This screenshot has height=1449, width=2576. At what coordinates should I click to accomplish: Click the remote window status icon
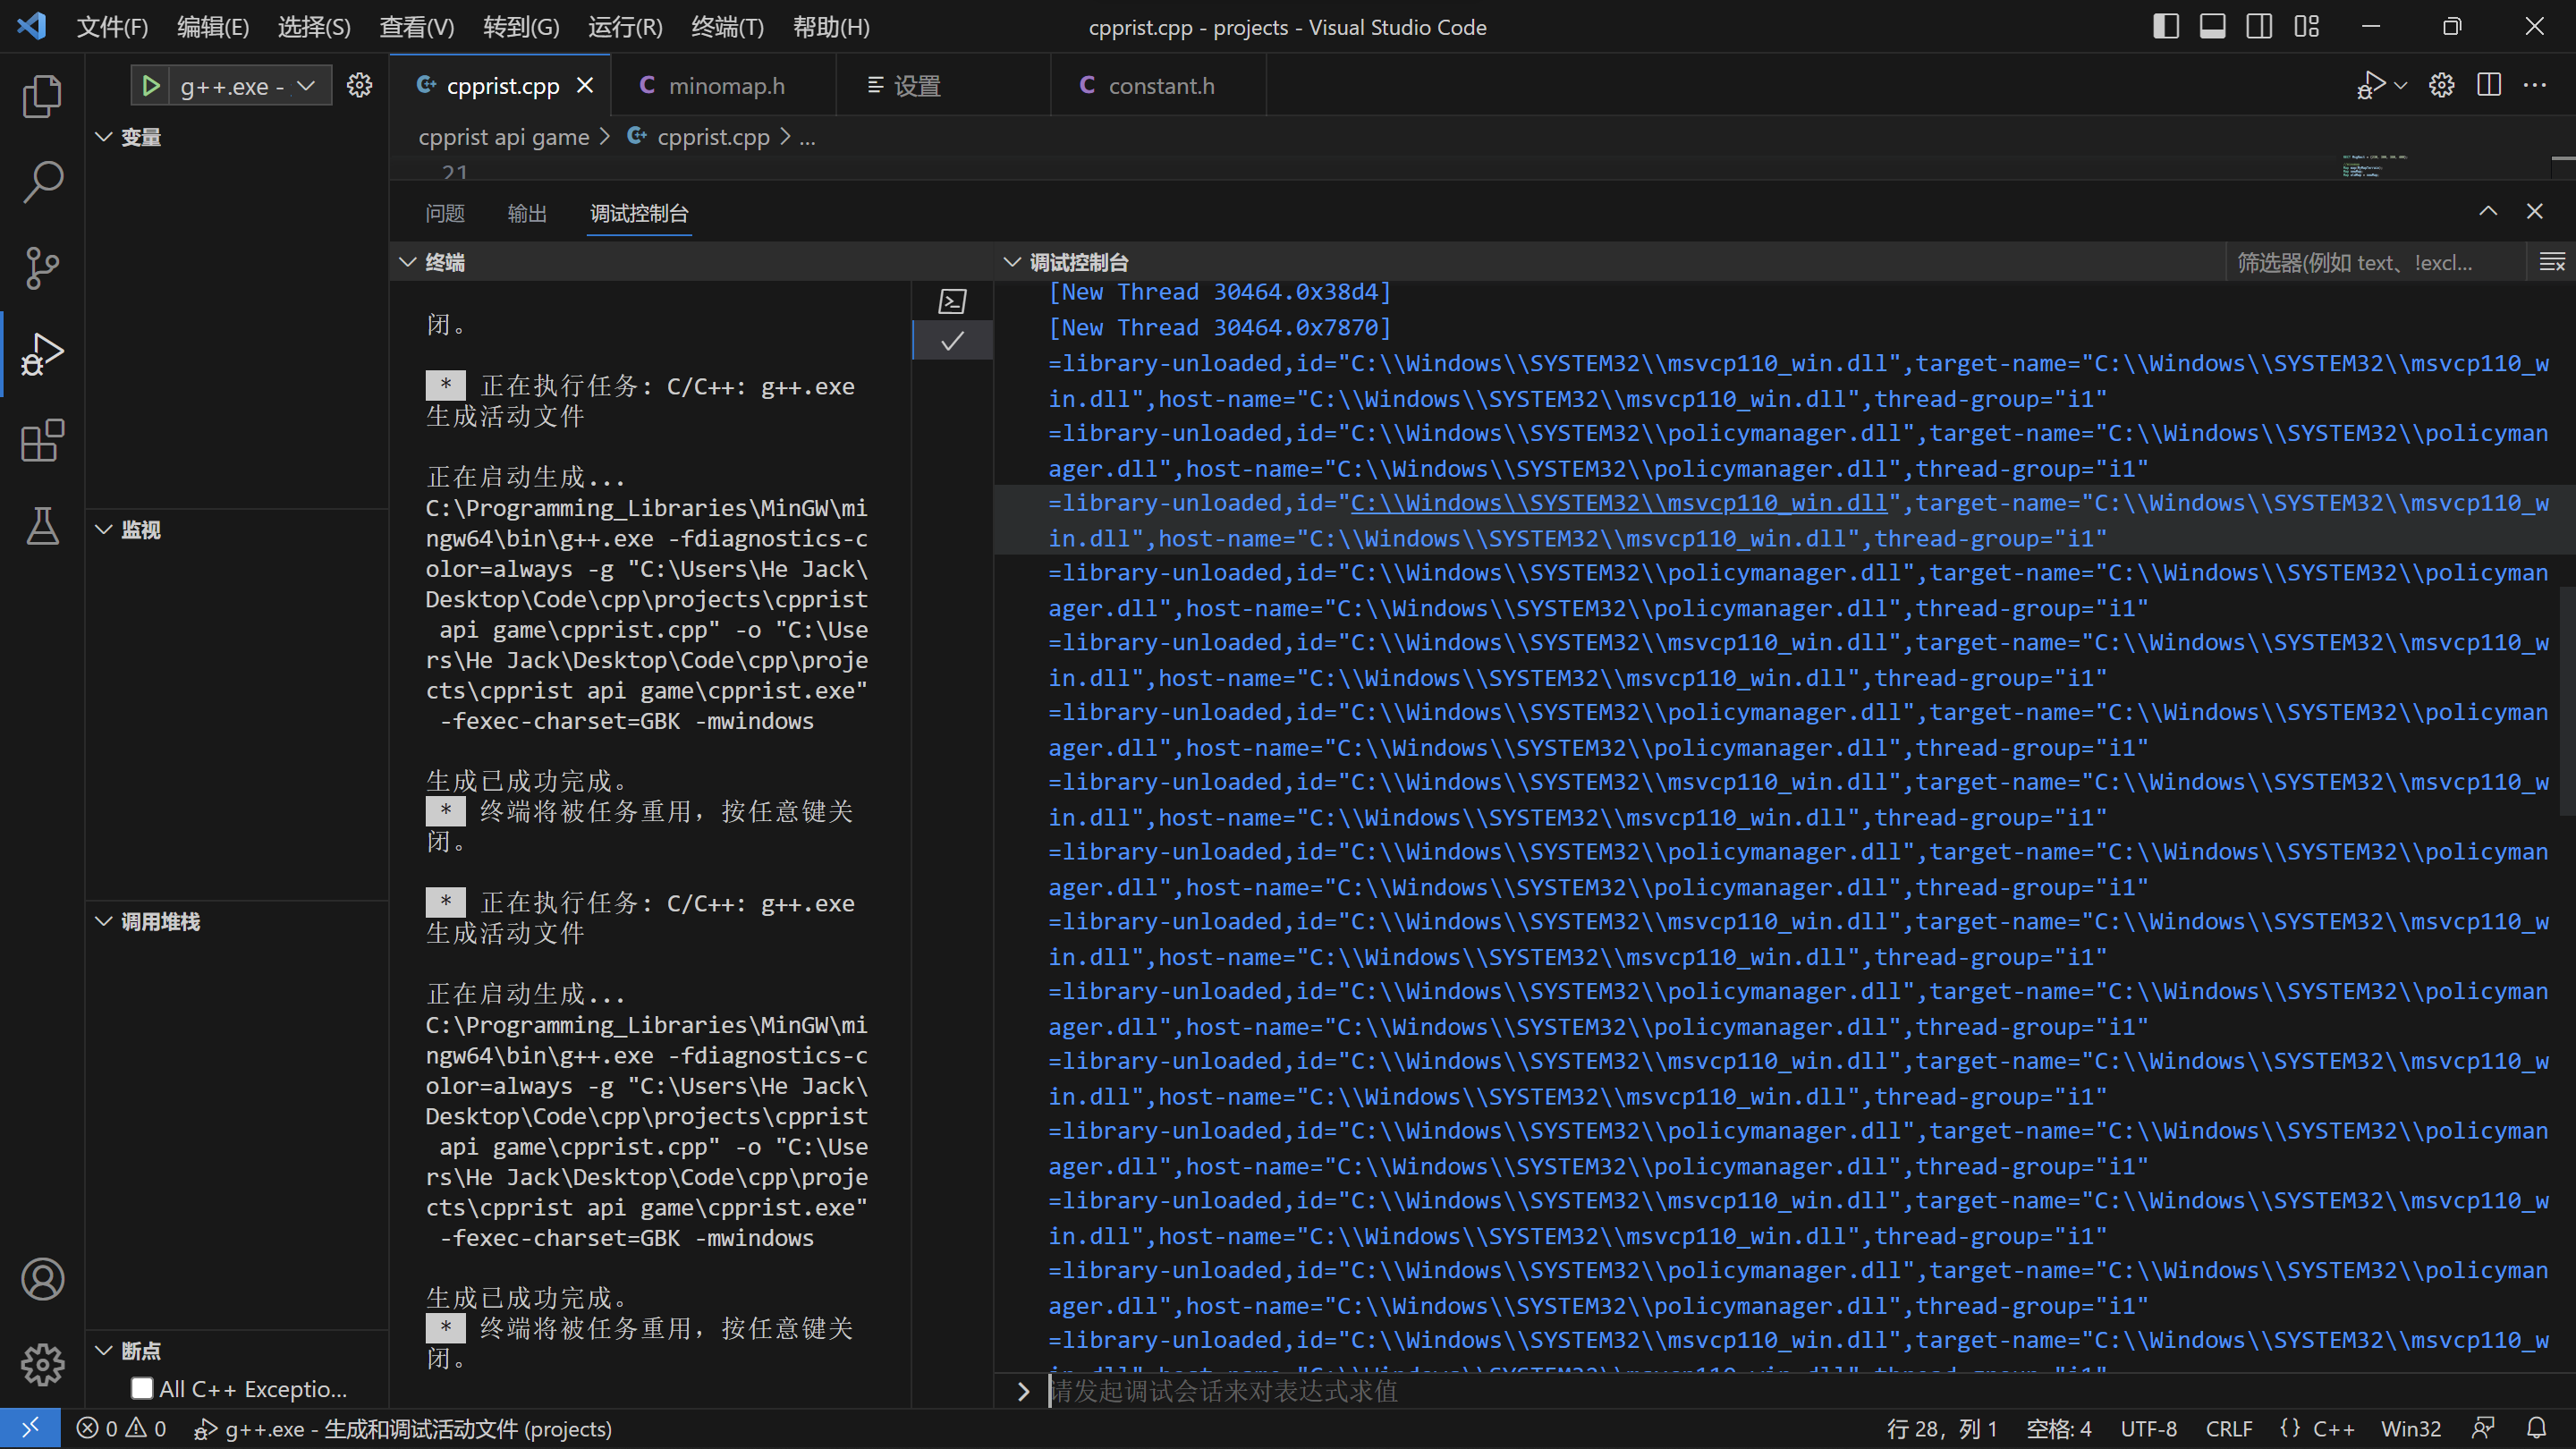(30, 1428)
